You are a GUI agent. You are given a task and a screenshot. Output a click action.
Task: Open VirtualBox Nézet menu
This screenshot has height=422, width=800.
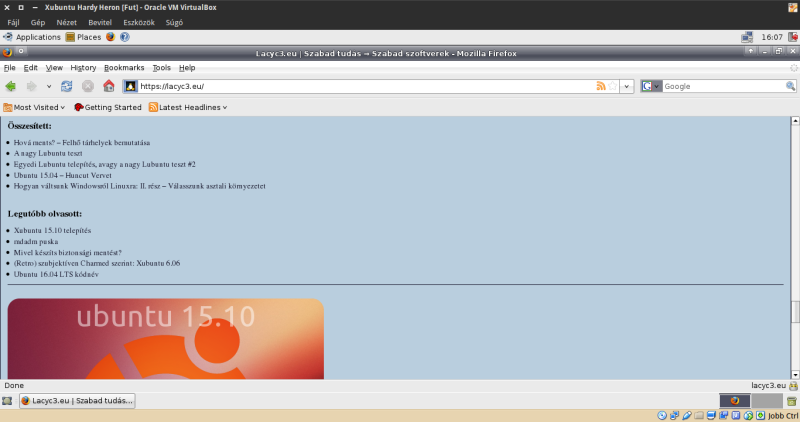(x=66, y=22)
